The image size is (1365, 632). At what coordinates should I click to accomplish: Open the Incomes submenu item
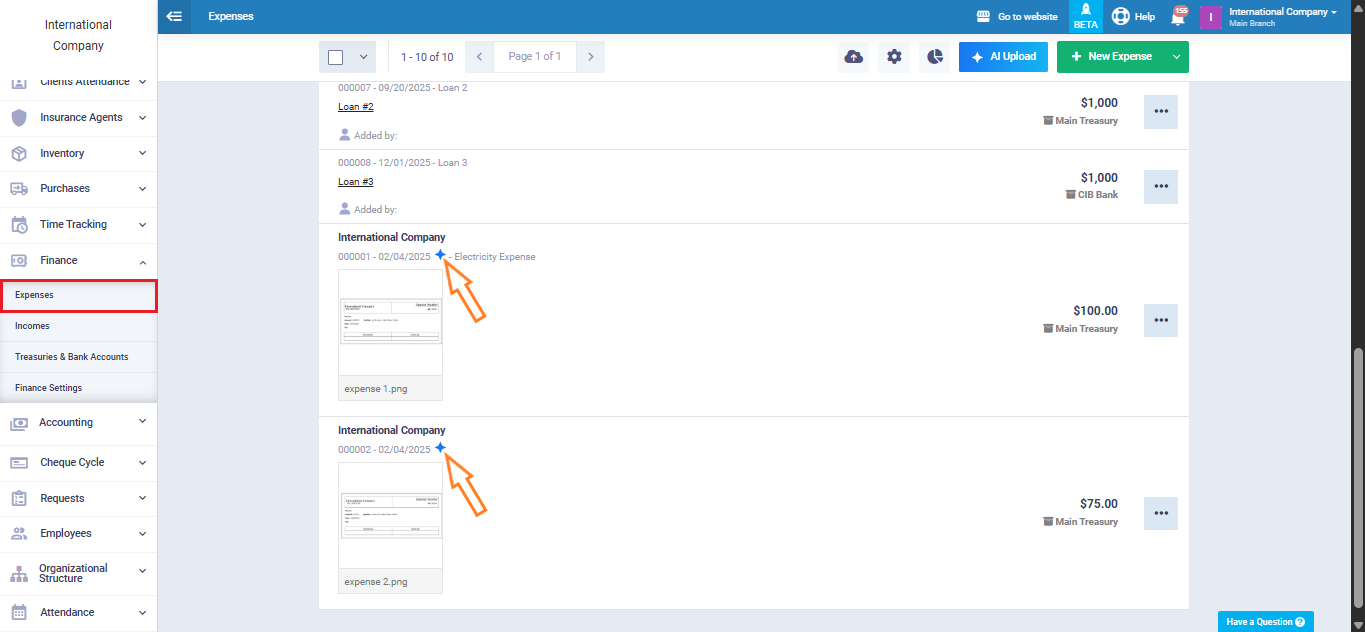click(32, 326)
